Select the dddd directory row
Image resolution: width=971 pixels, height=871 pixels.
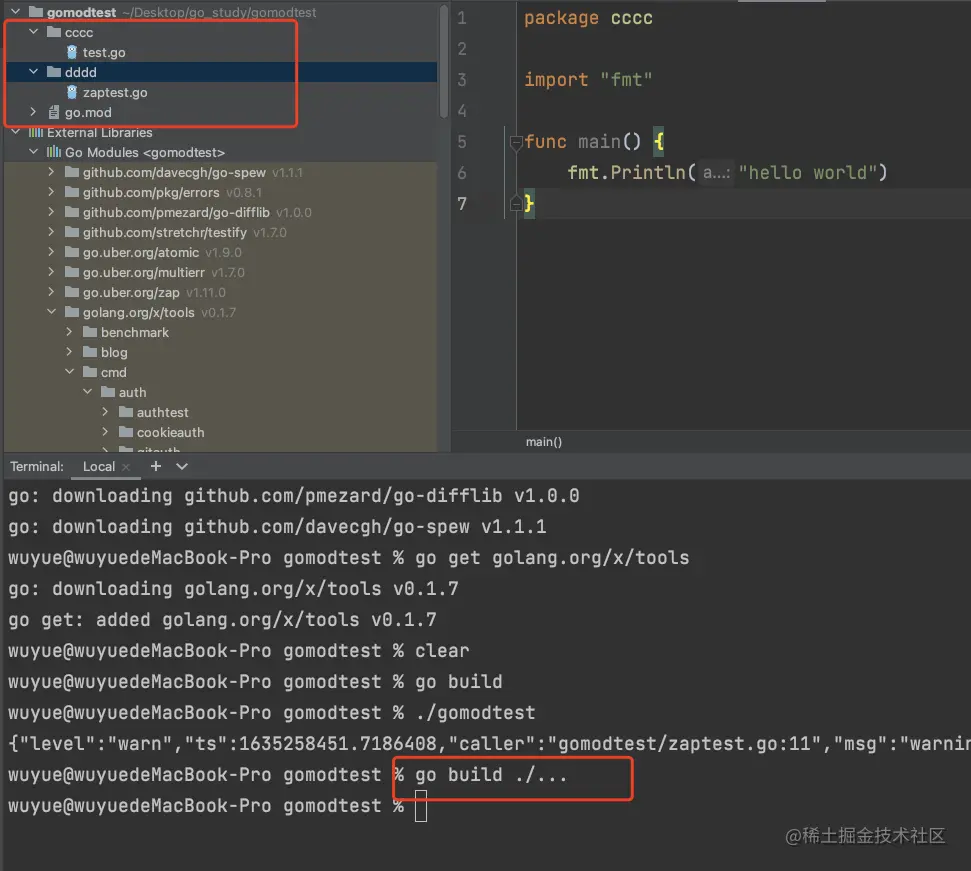coord(220,72)
